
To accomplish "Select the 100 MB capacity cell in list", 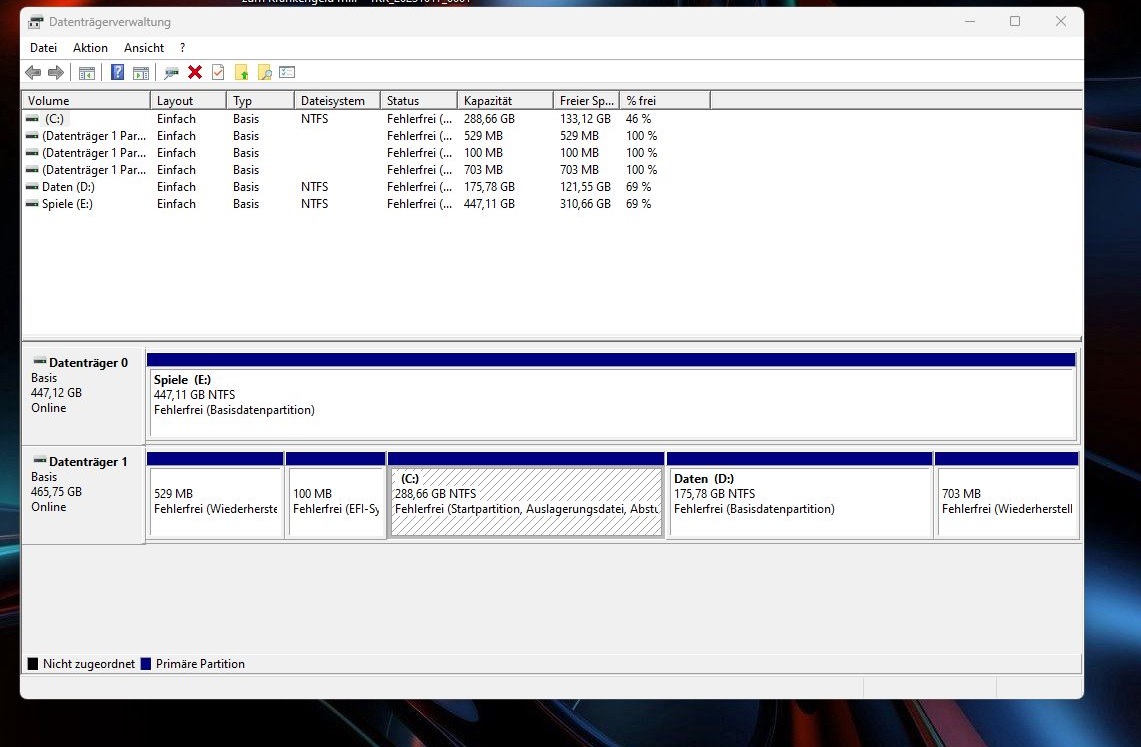I will coord(483,153).
